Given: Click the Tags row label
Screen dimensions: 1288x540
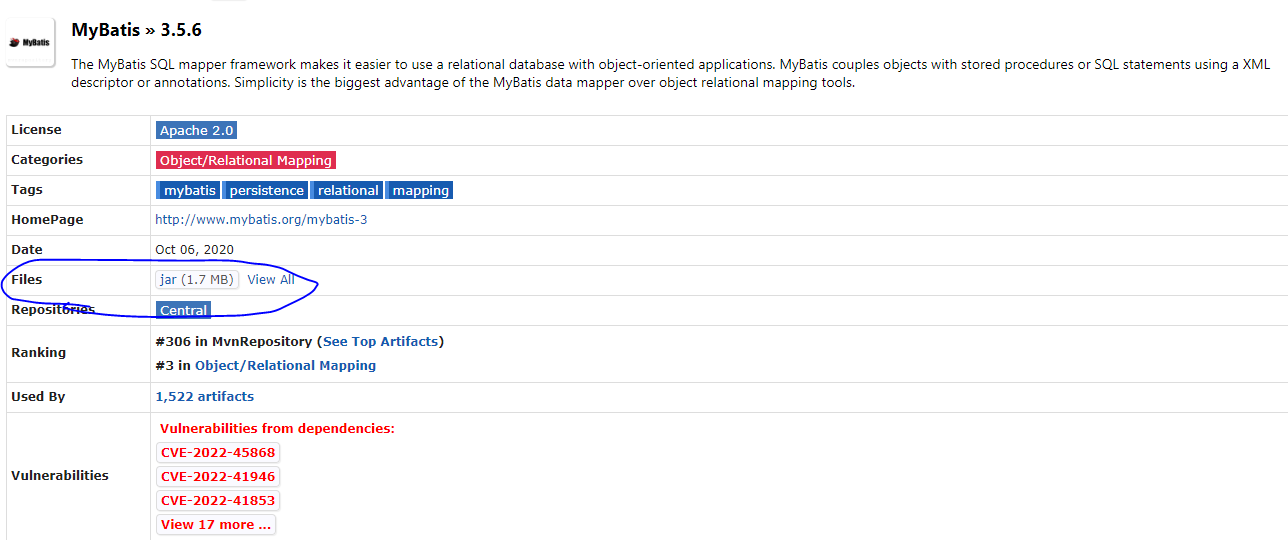Looking at the screenshot, I should pos(27,189).
